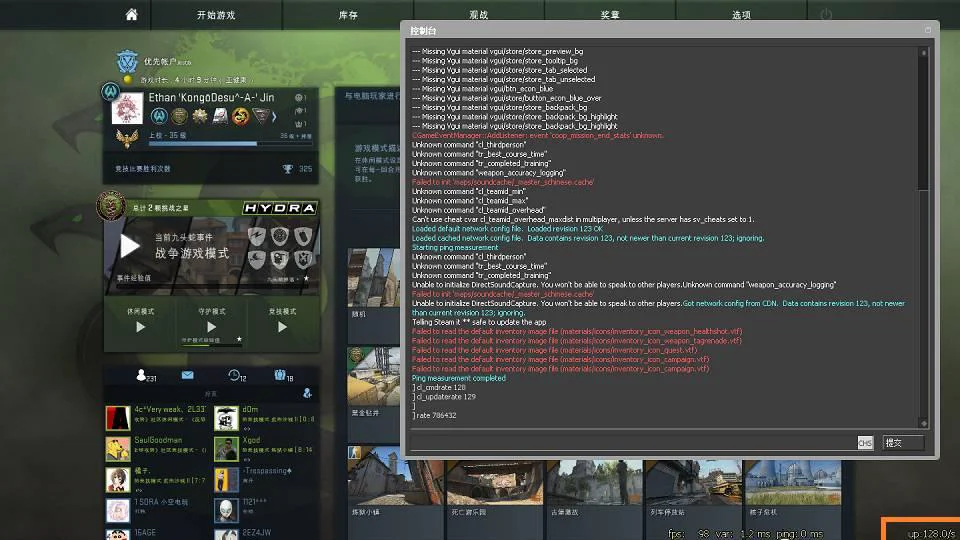This screenshot has width=960, height=540.
Task: Click the second bronze coin medal in profile row
Action: (x=179, y=115)
